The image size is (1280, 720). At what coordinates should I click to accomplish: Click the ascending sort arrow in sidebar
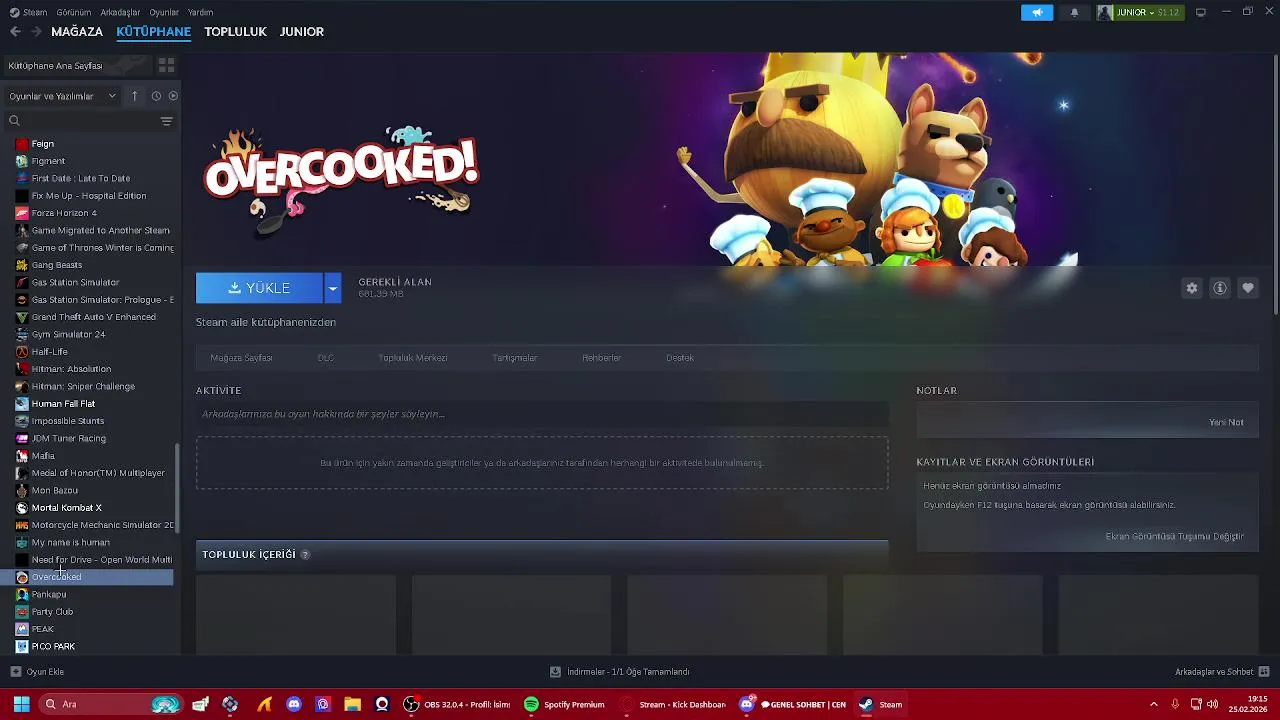[x=135, y=96]
